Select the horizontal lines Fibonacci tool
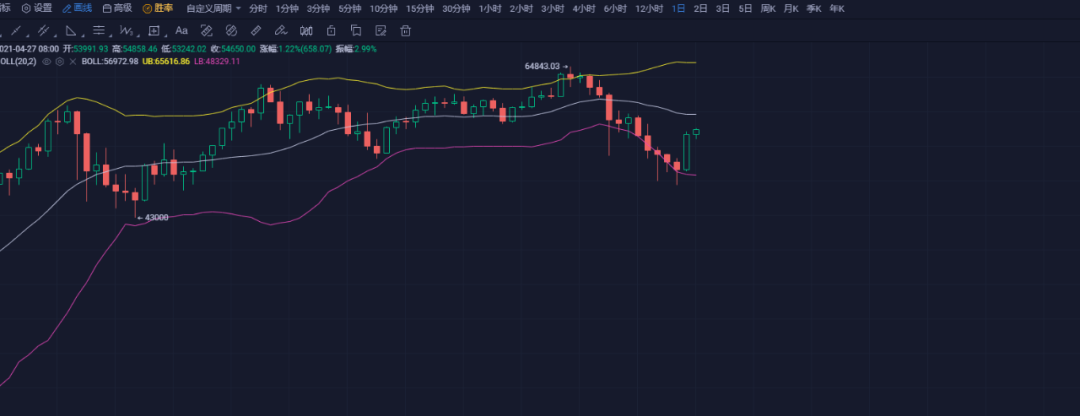 98,30
